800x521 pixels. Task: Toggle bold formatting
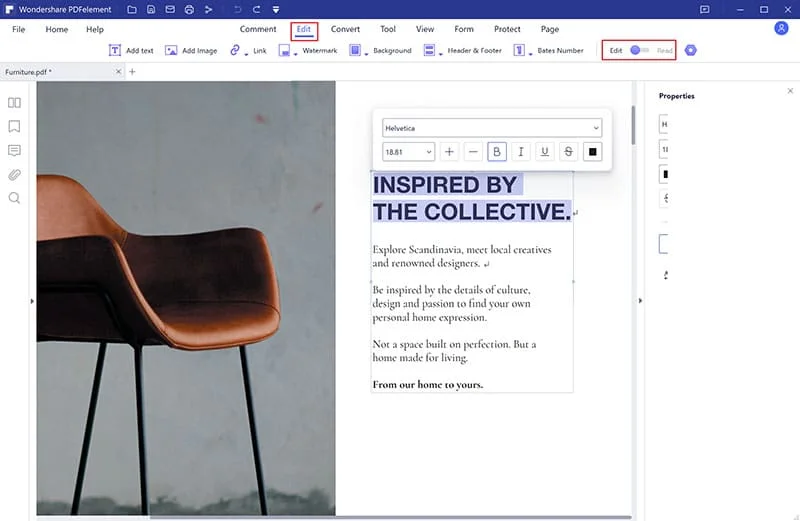coord(497,152)
